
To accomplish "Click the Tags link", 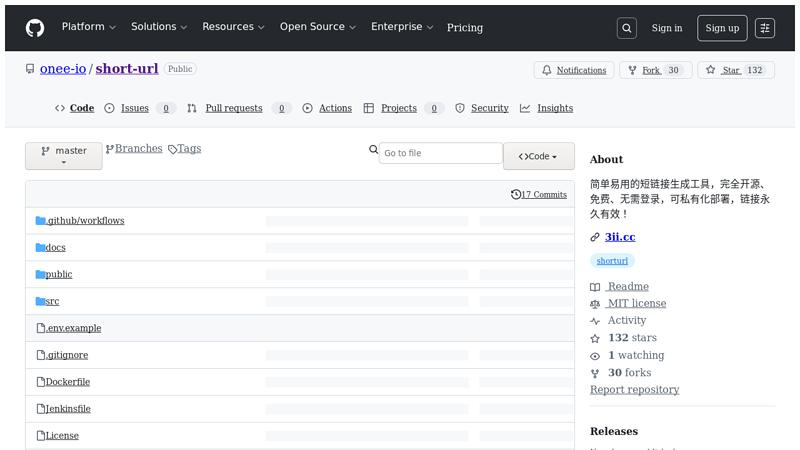I will [x=189, y=148].
